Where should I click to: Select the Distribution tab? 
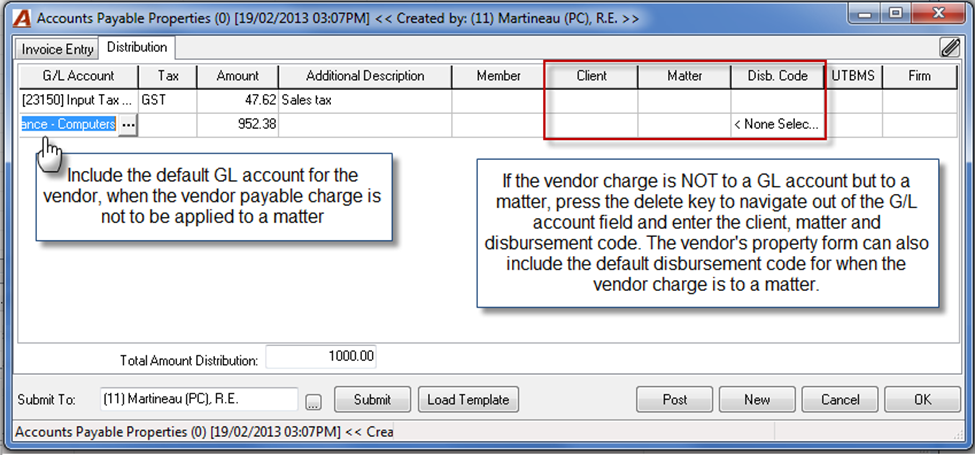(x=137, y=47)
